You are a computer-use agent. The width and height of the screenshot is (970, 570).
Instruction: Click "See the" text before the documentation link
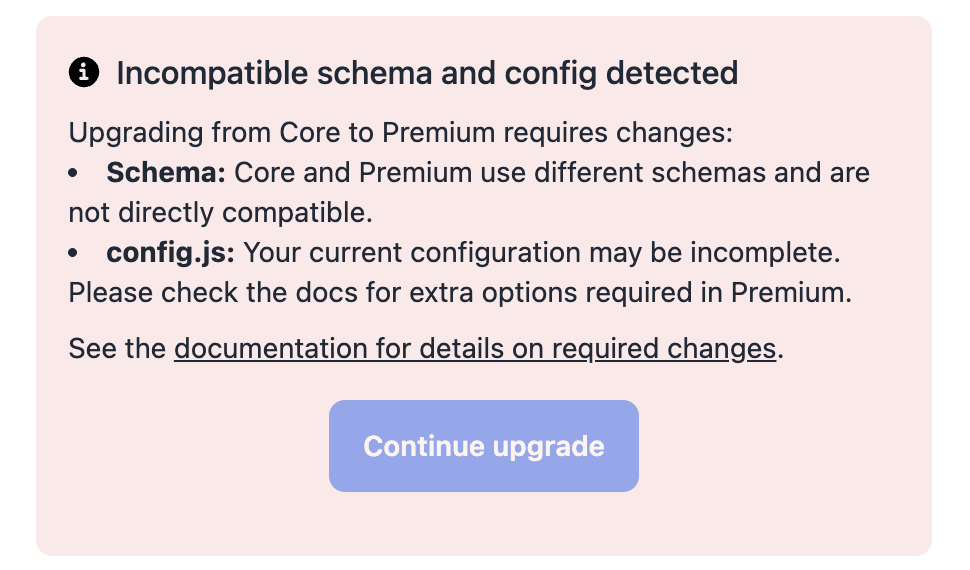click(x=118, y=349)
